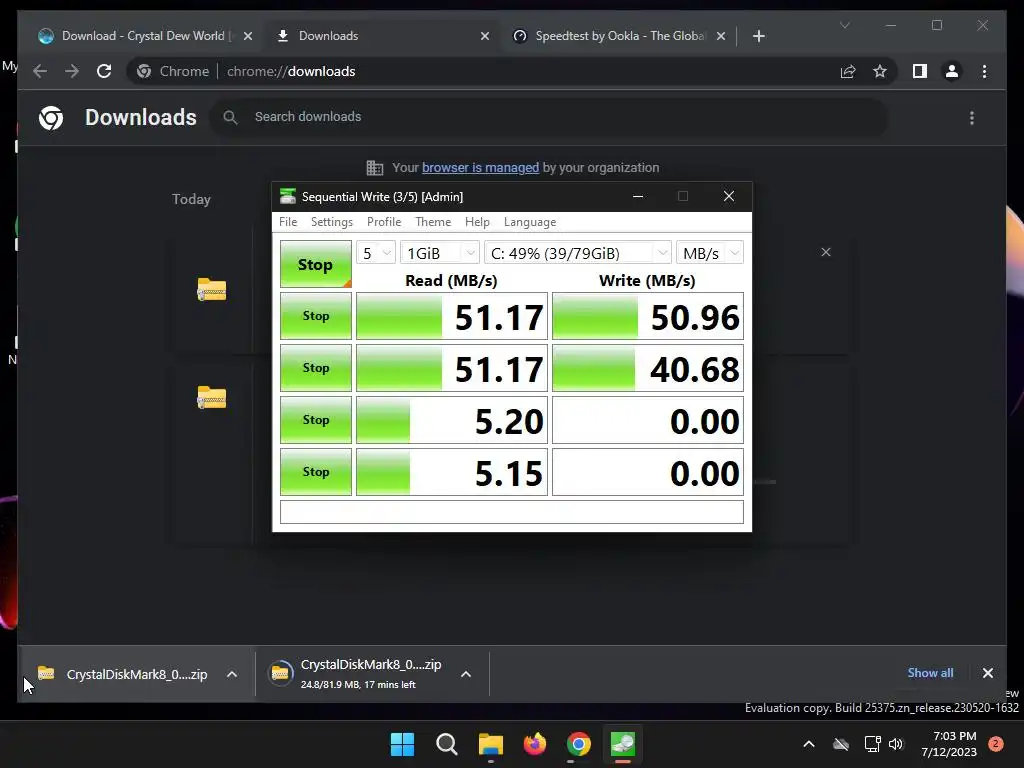Click Show all downloads link
This screenshot has height=768, width=1024.
(930, 673)
